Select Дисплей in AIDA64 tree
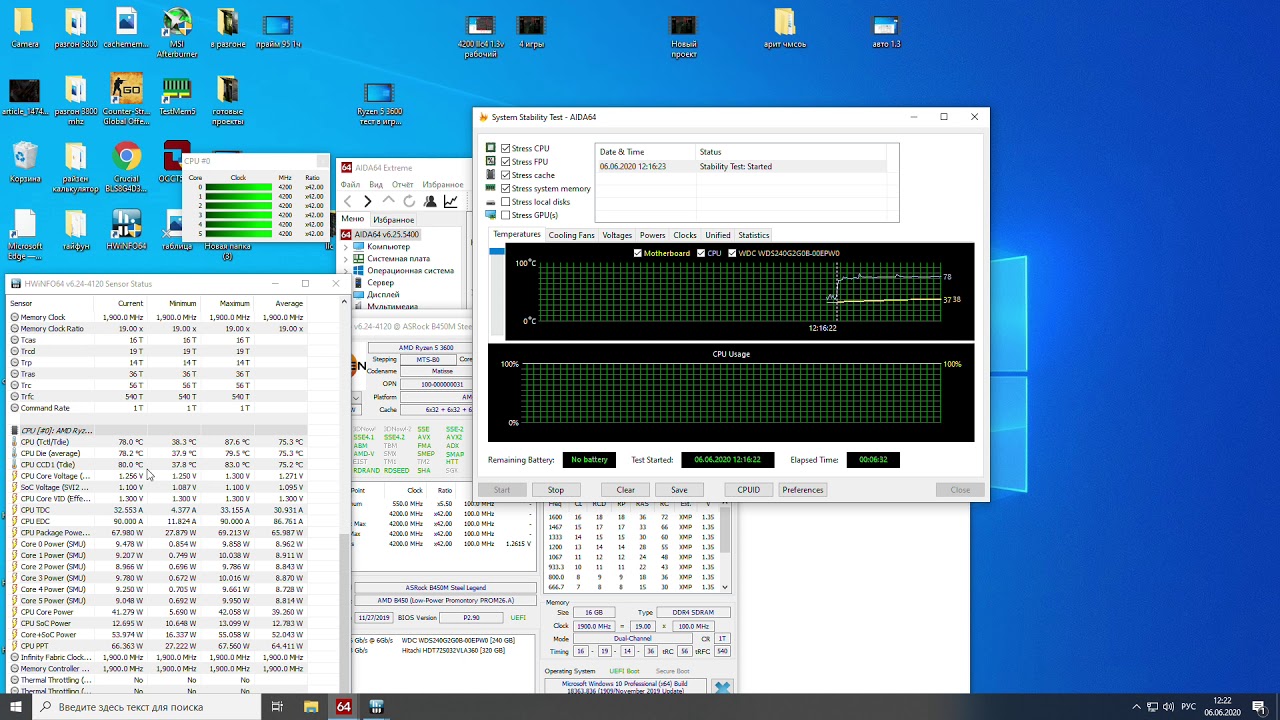This screenshot has height=720, width=1280. click(383, 294)
